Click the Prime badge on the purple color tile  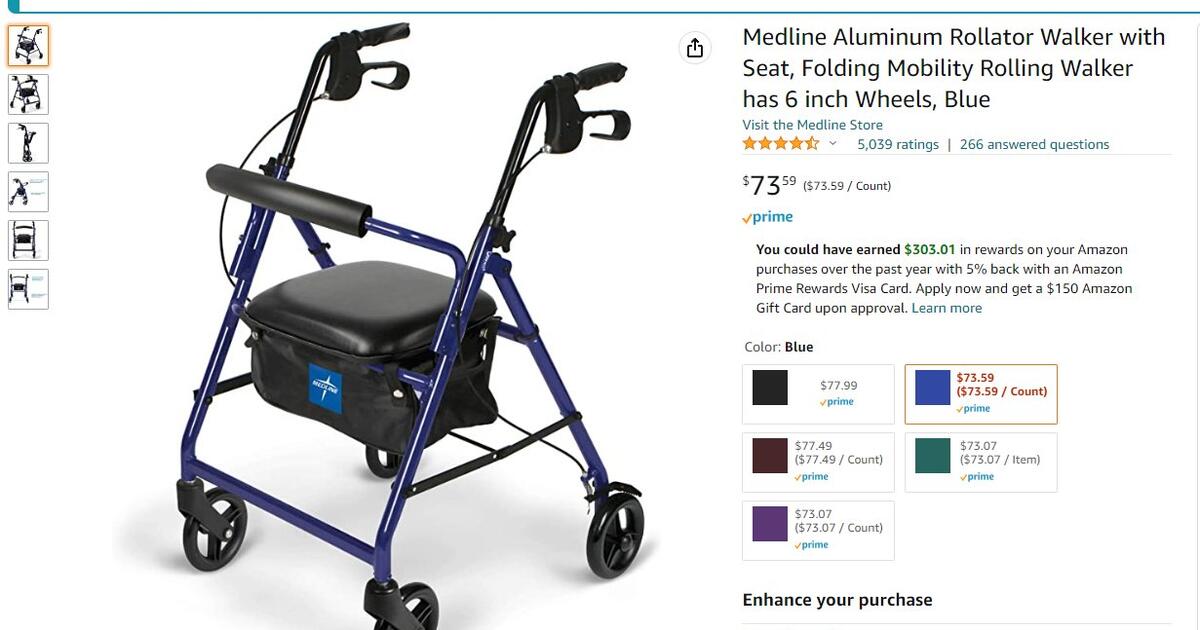coord(810,544)
